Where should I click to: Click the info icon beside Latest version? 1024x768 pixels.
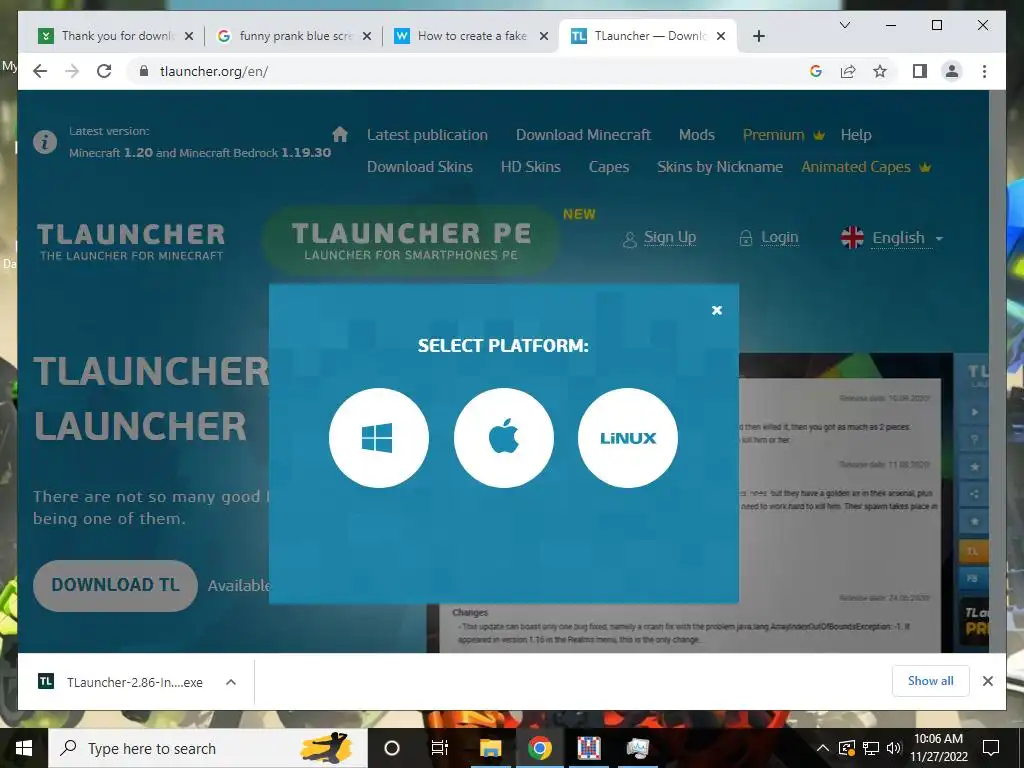point(45,142)
